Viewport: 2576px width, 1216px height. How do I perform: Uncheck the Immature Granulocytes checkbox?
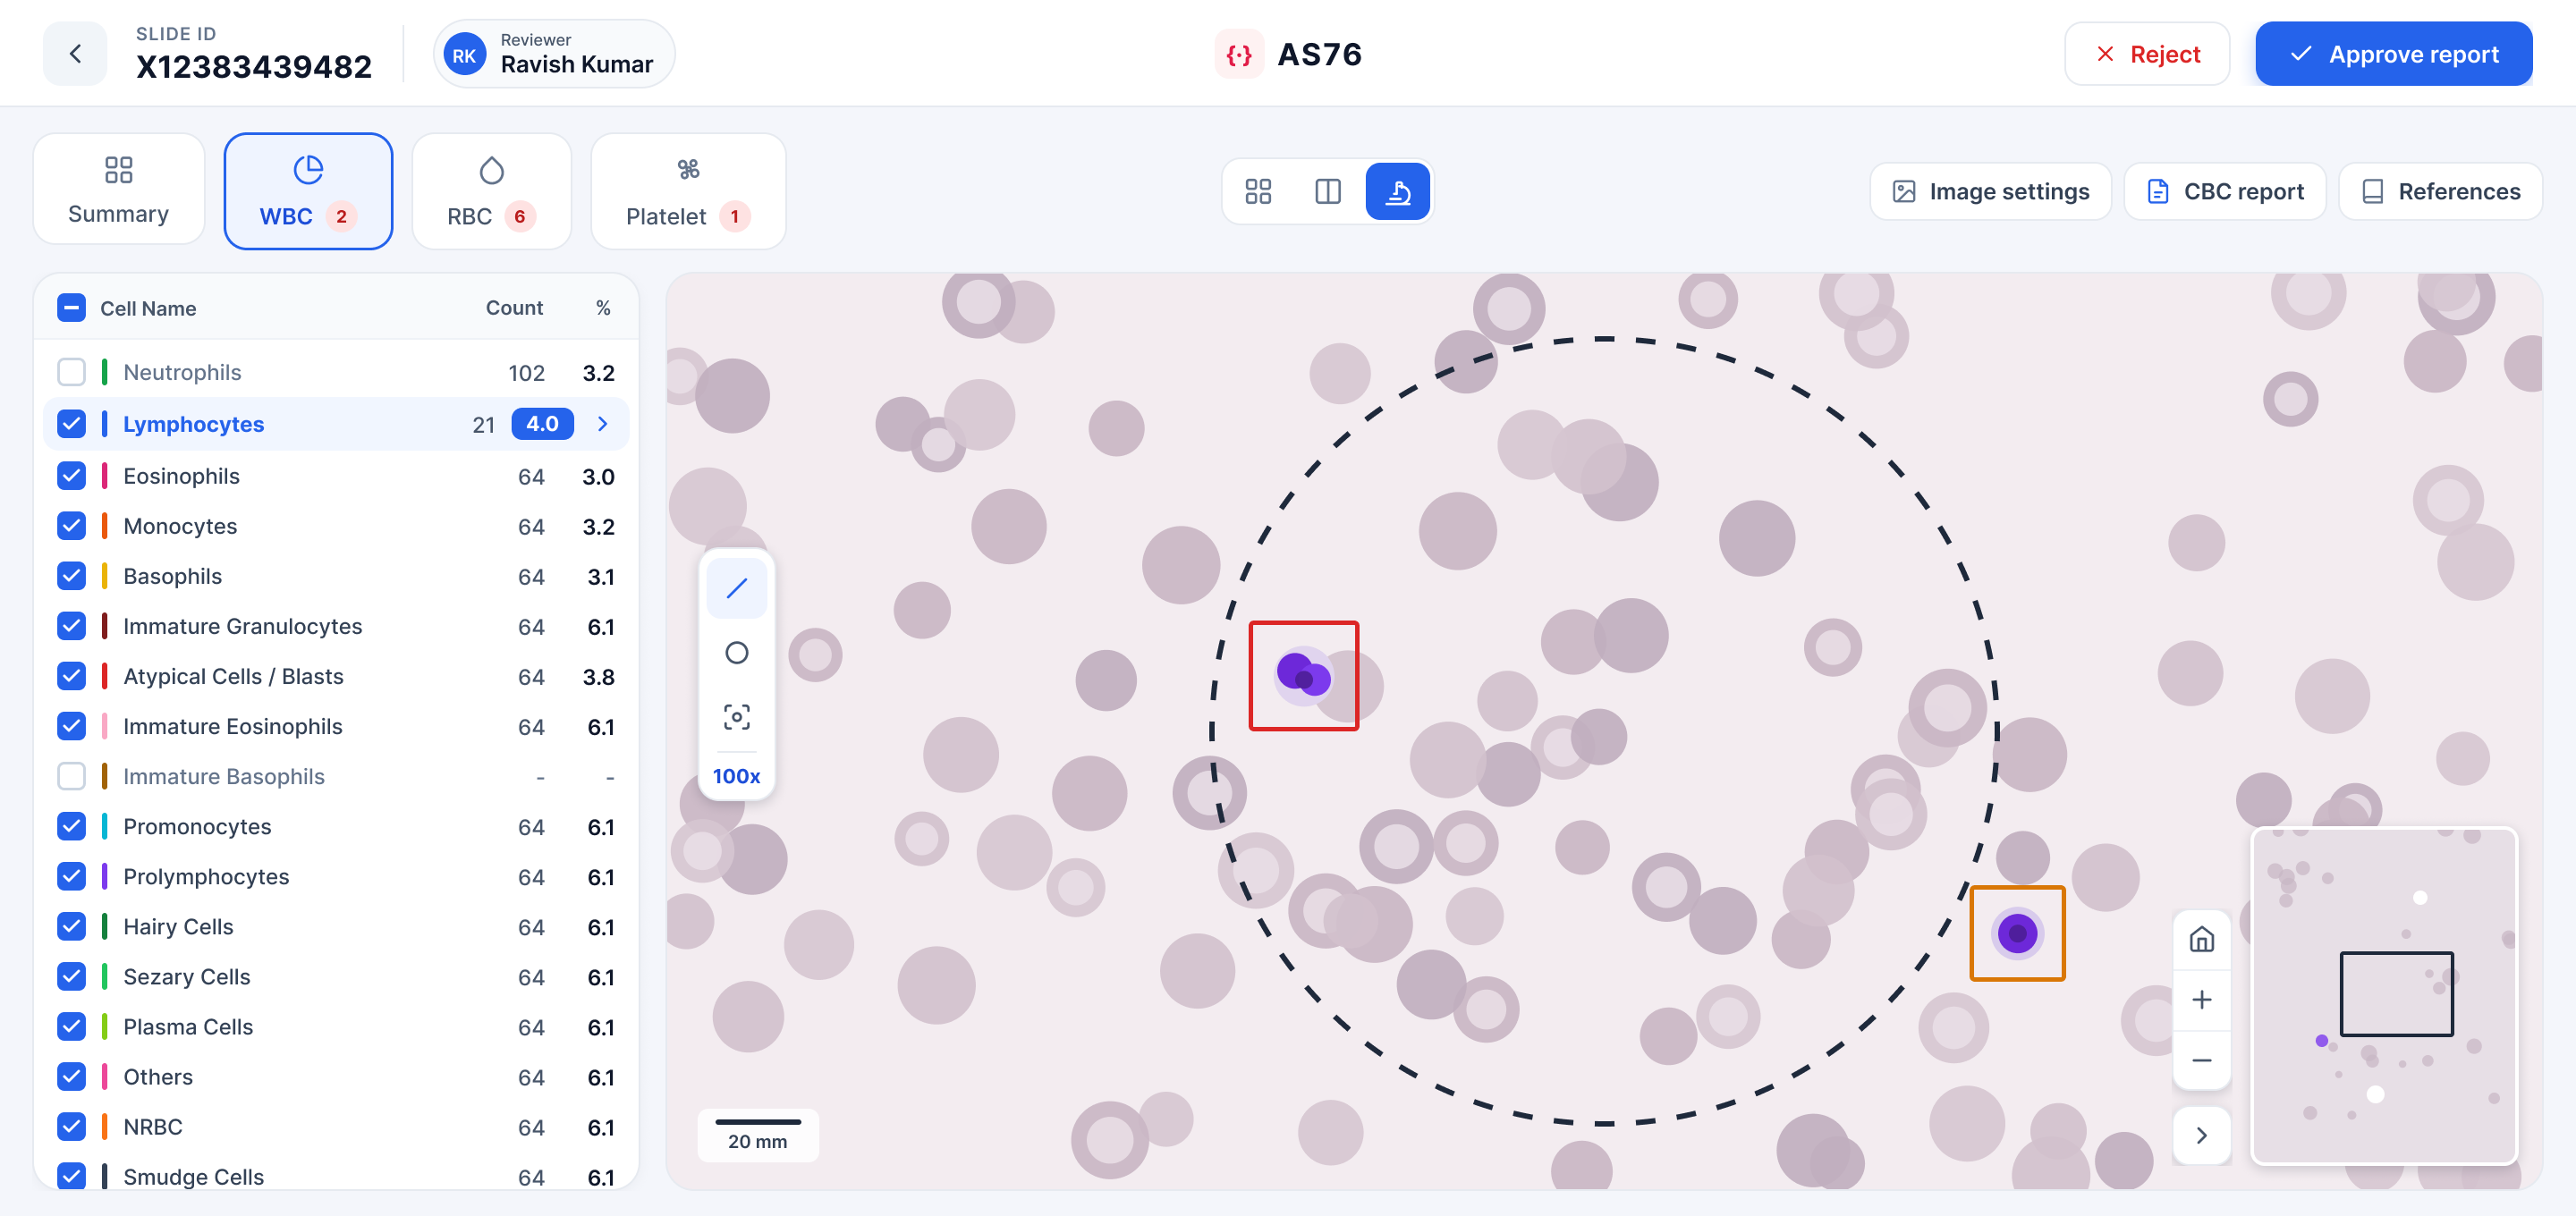tap(71, 626)
